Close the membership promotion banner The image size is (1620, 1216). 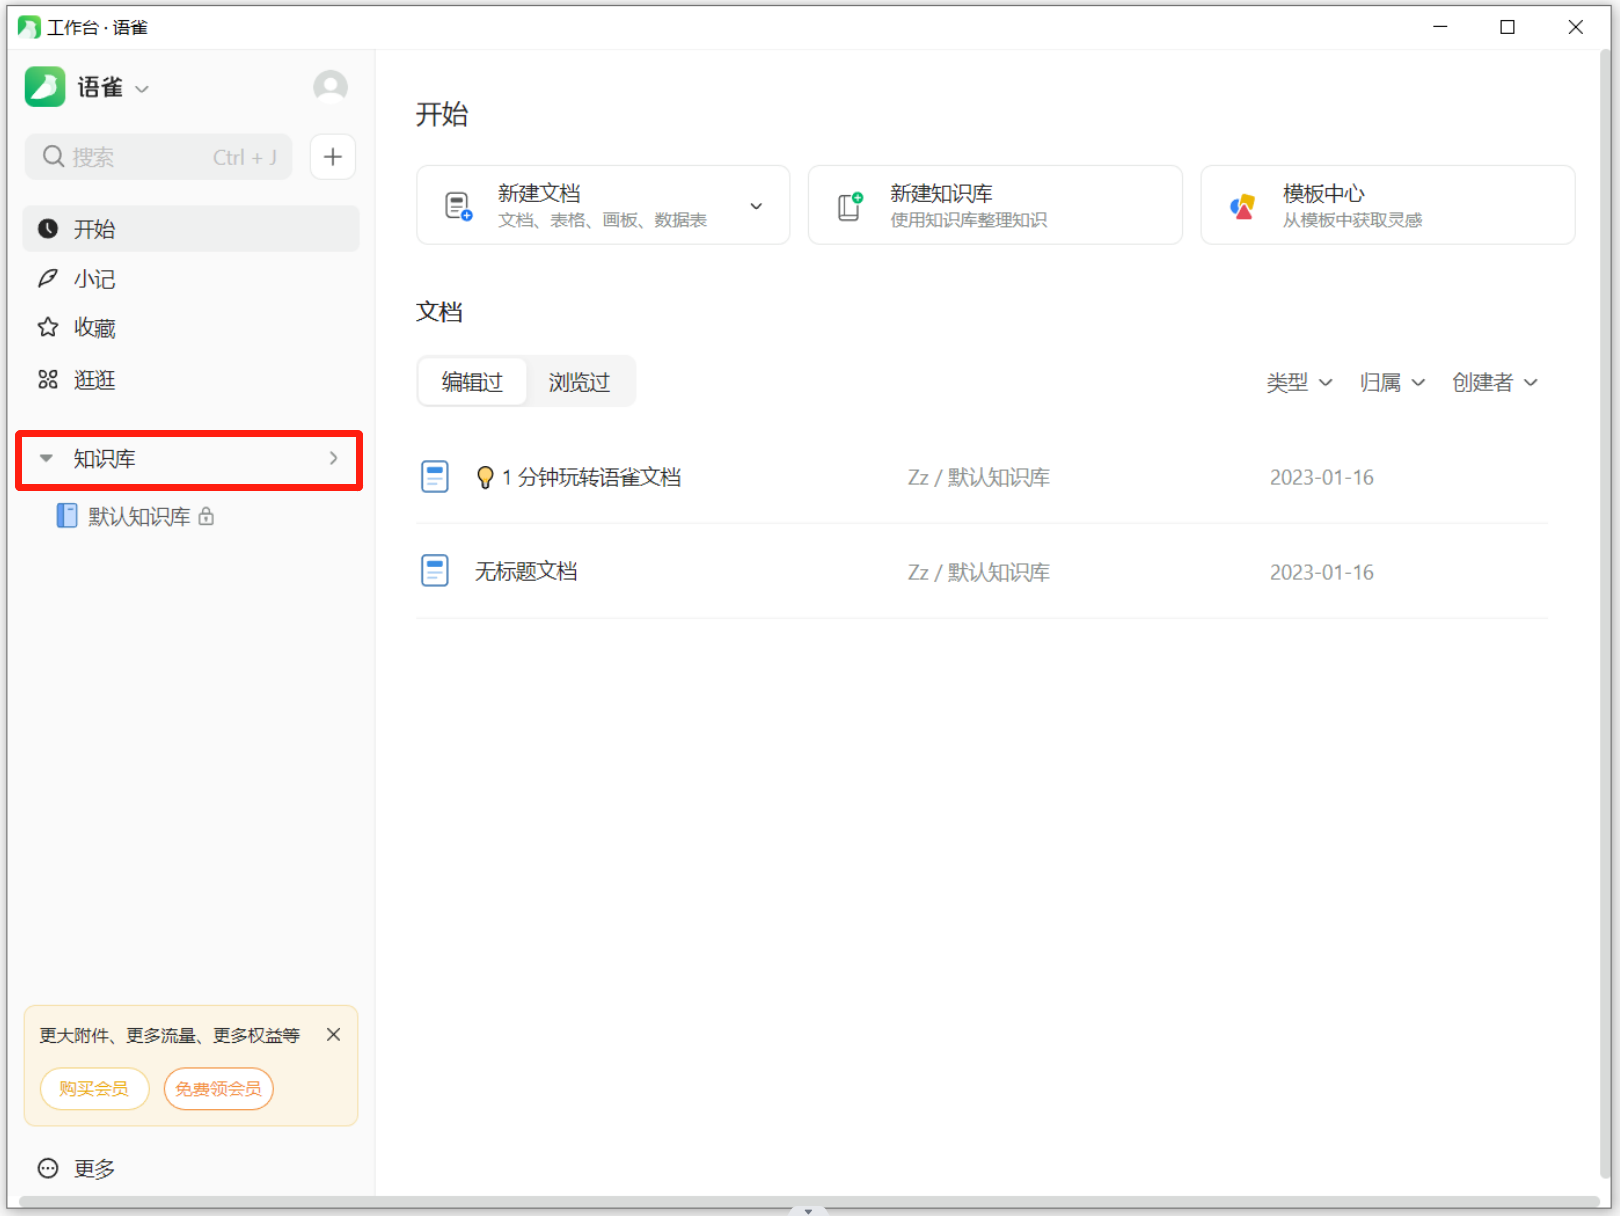[334, 1035]
